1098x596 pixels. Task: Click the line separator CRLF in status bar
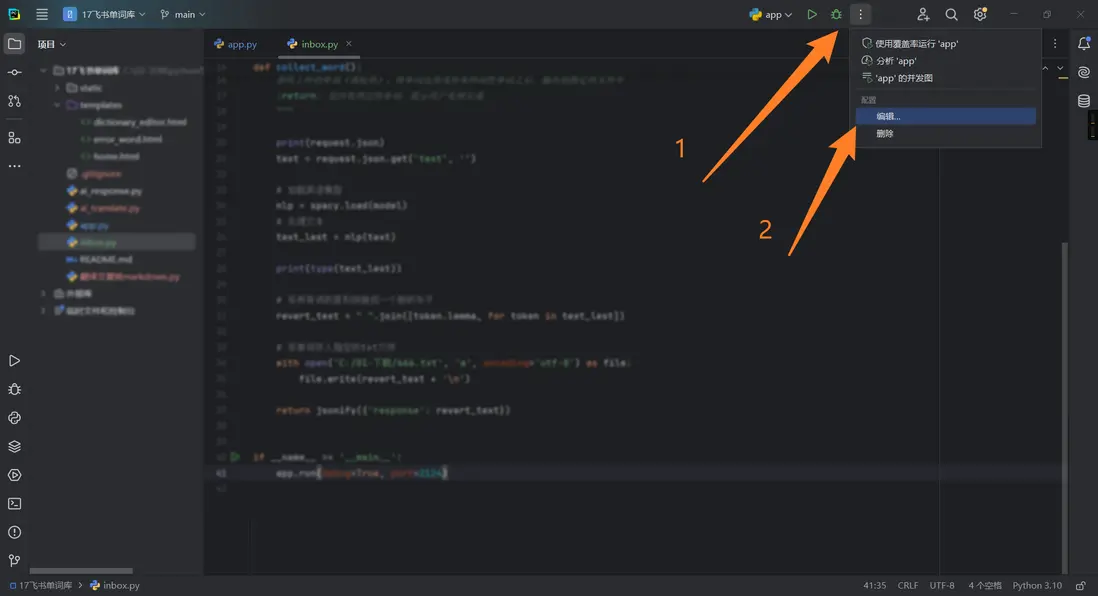[908, 585]
